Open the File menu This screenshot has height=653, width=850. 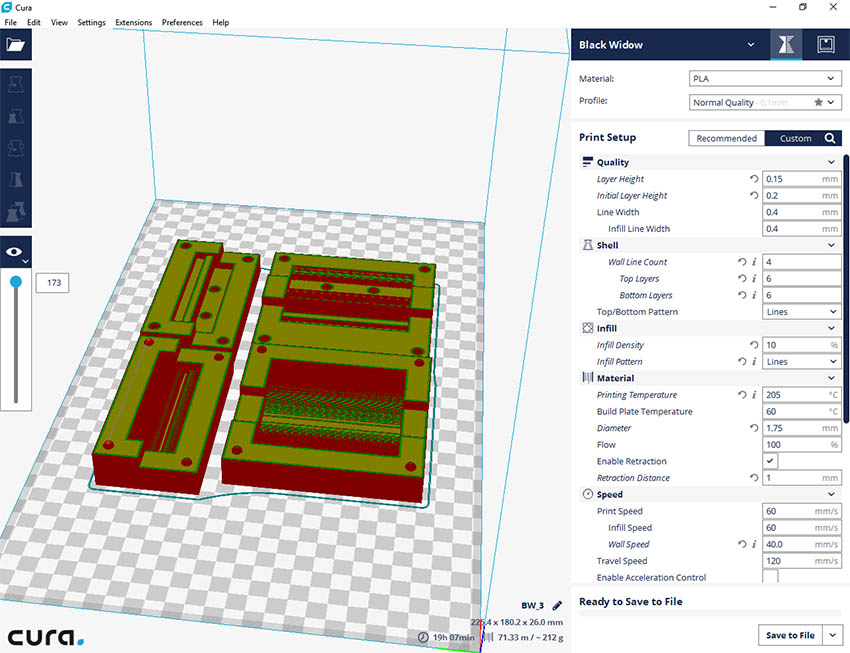[x=10, y=22]
